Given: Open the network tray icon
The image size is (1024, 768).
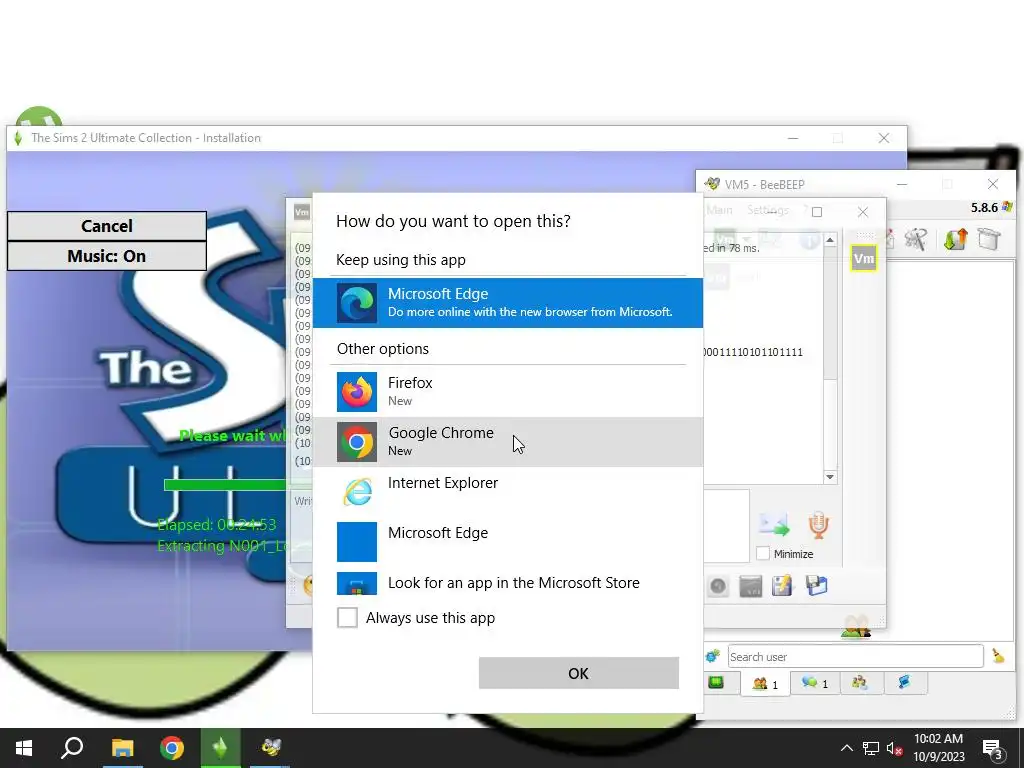Looking at the screenshot, I should (x=871, y=748).
